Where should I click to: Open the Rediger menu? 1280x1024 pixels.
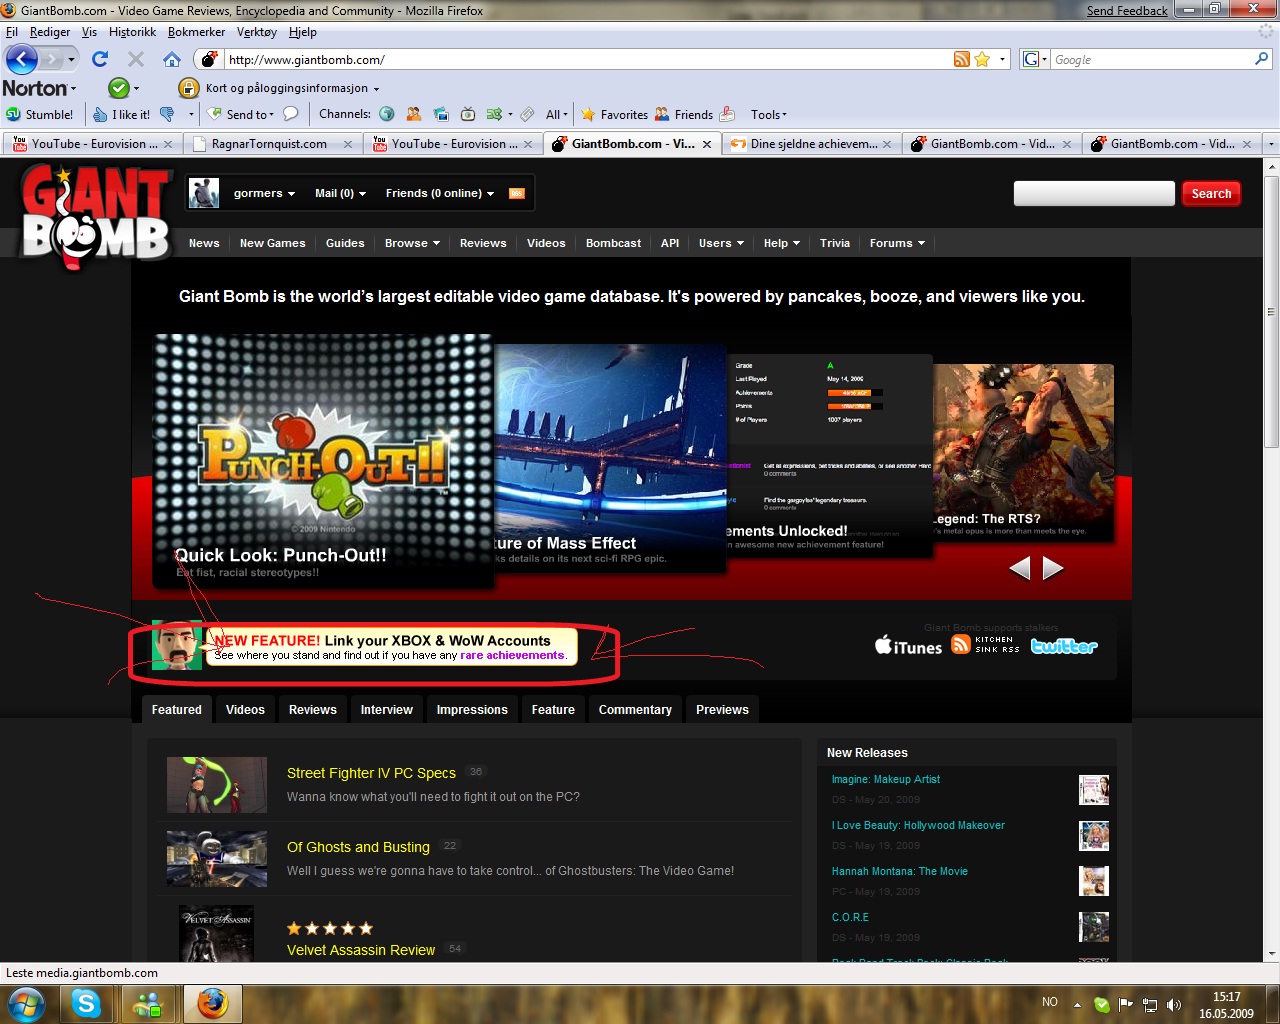pos(50,32)
